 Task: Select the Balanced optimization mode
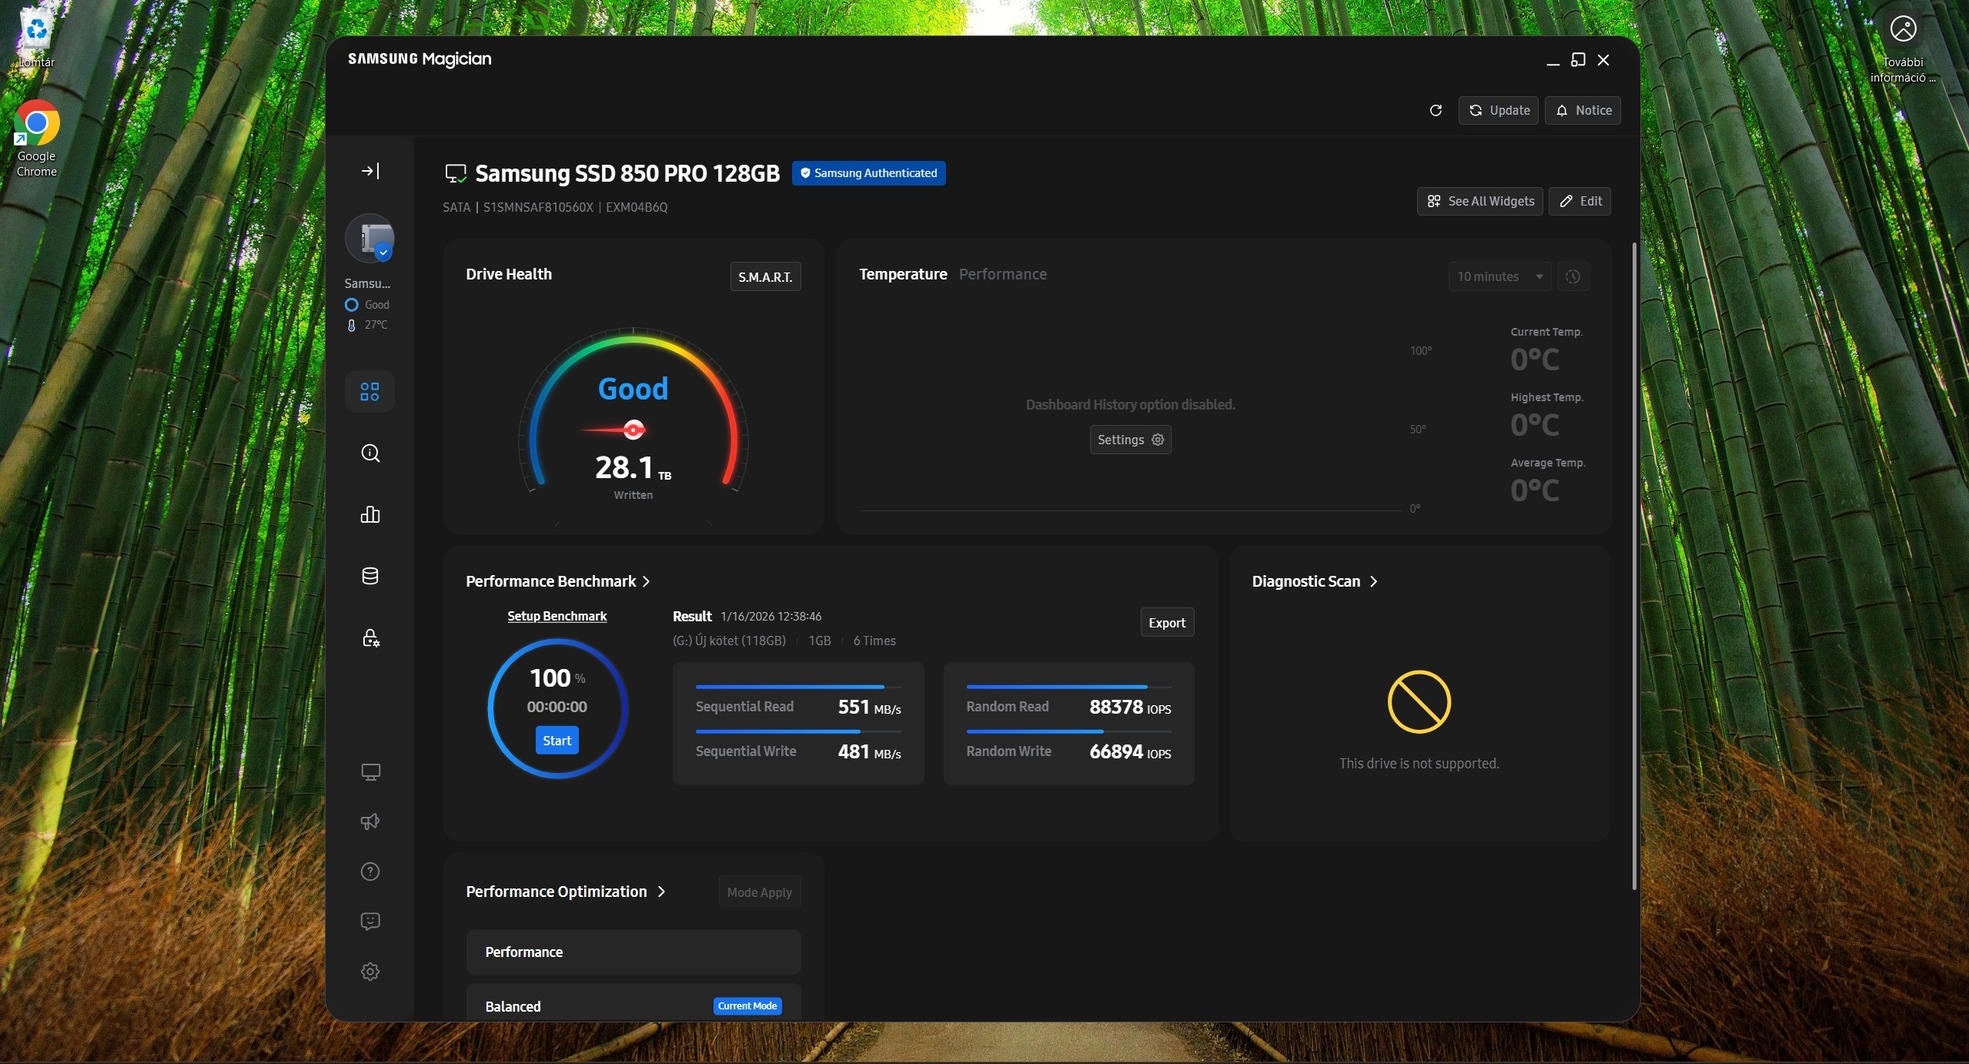click(x=633, y=1004)
